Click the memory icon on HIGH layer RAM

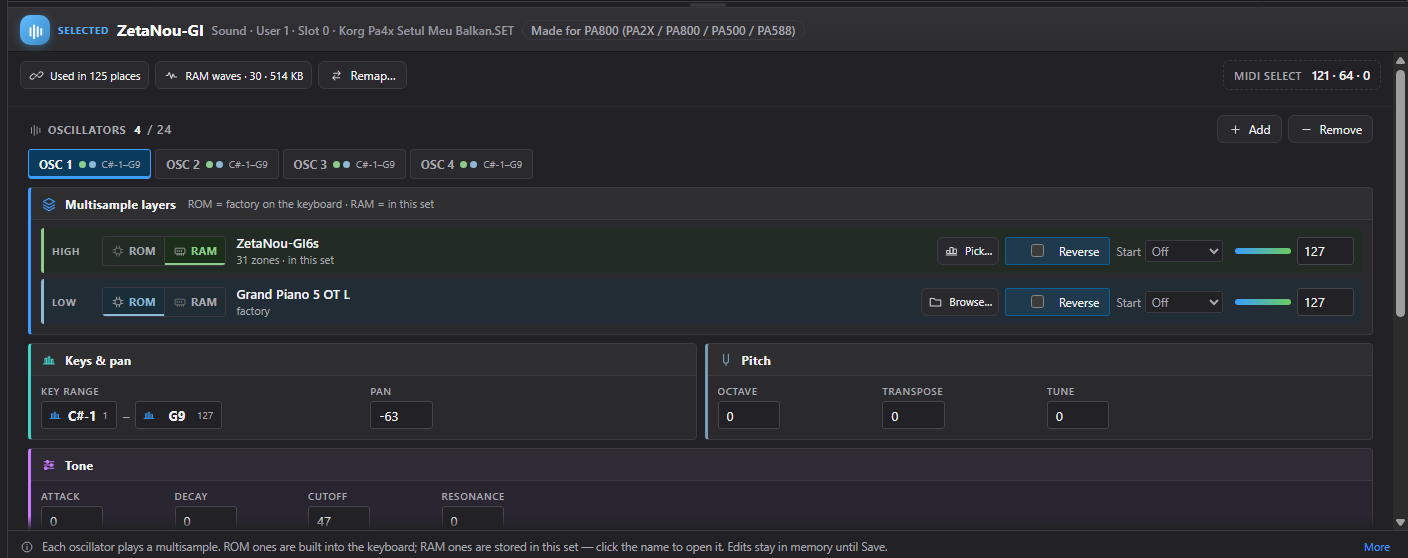pos(180,251)
